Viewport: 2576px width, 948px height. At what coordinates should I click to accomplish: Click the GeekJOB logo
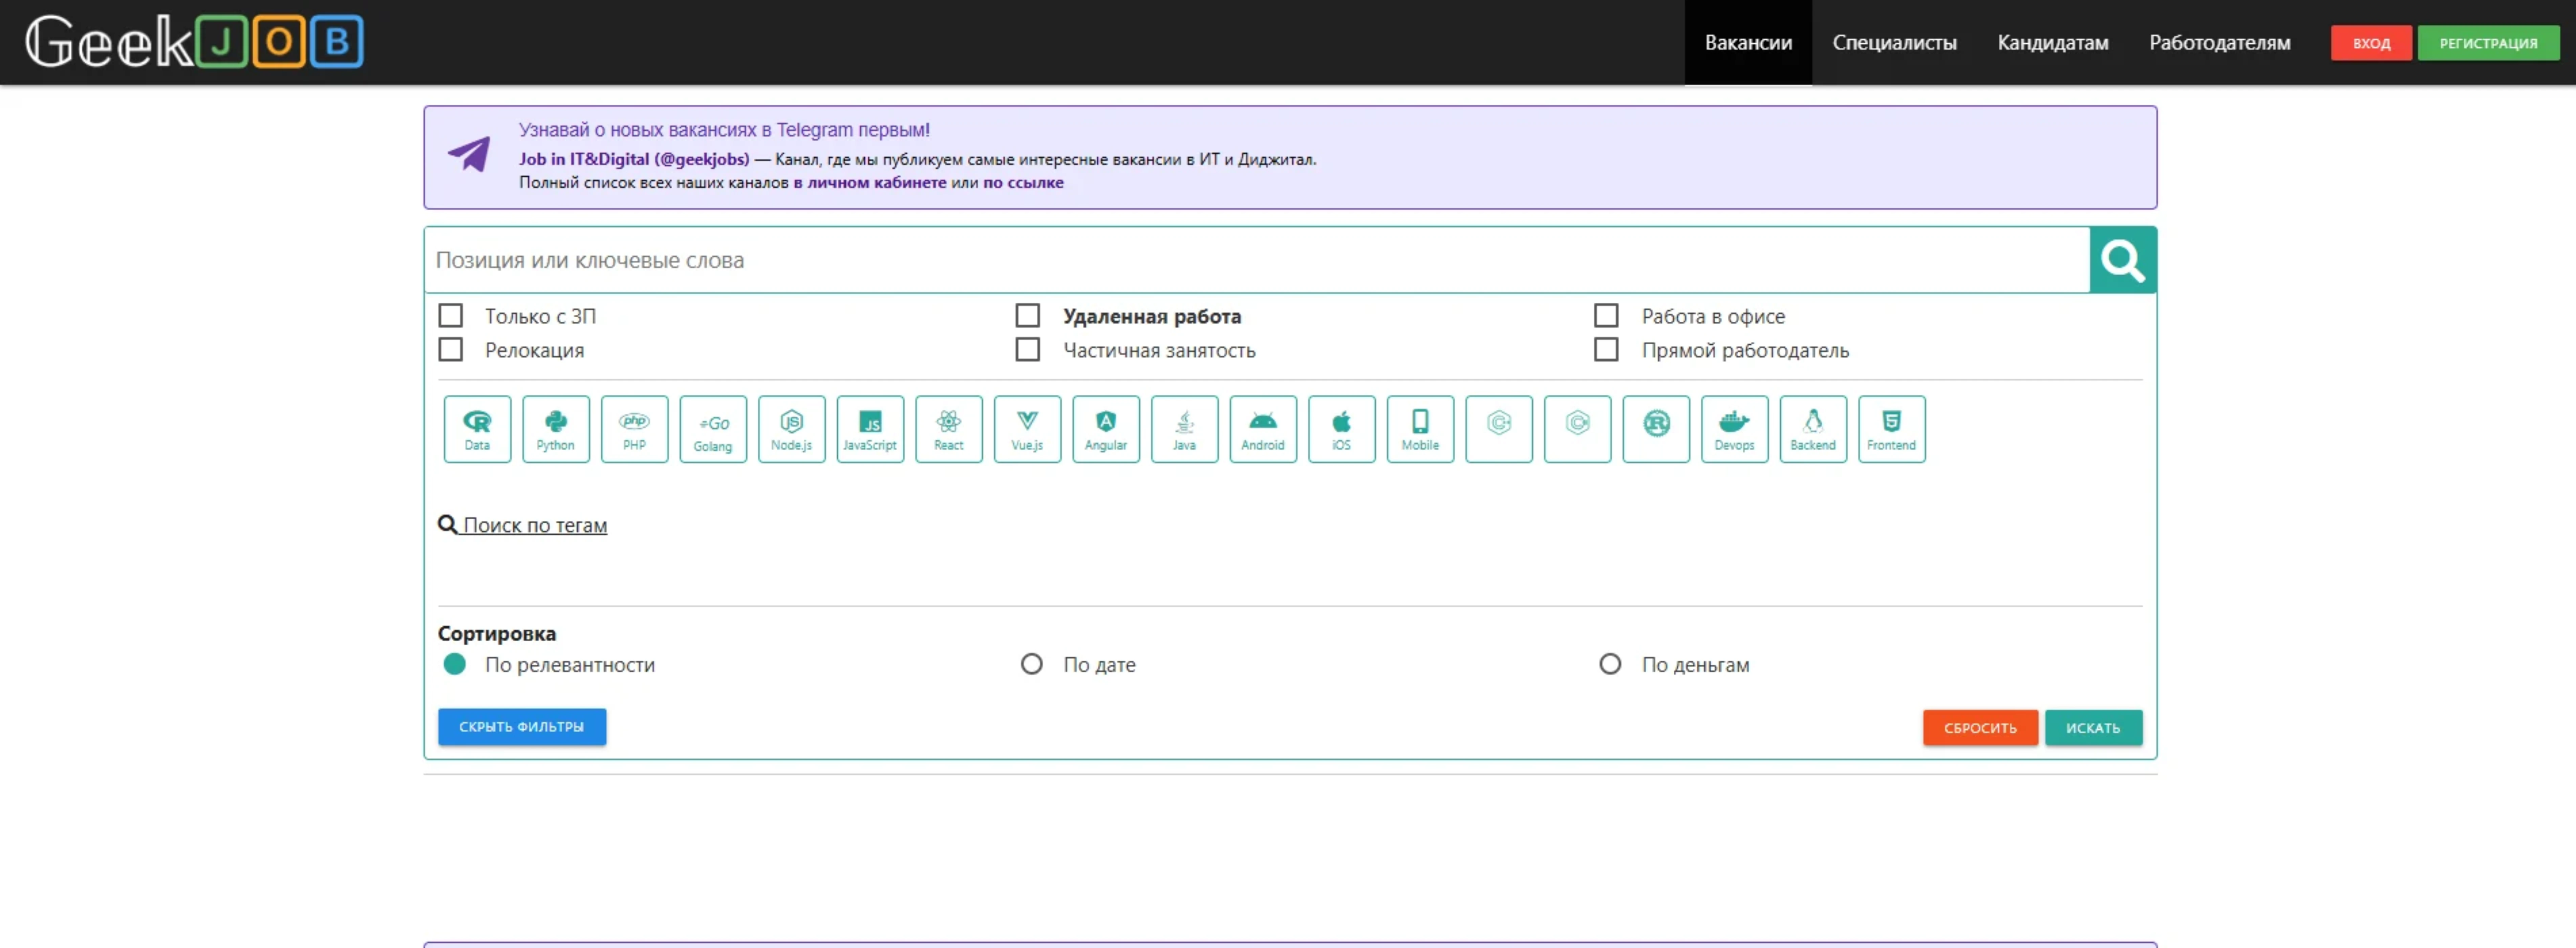[194, 42]
